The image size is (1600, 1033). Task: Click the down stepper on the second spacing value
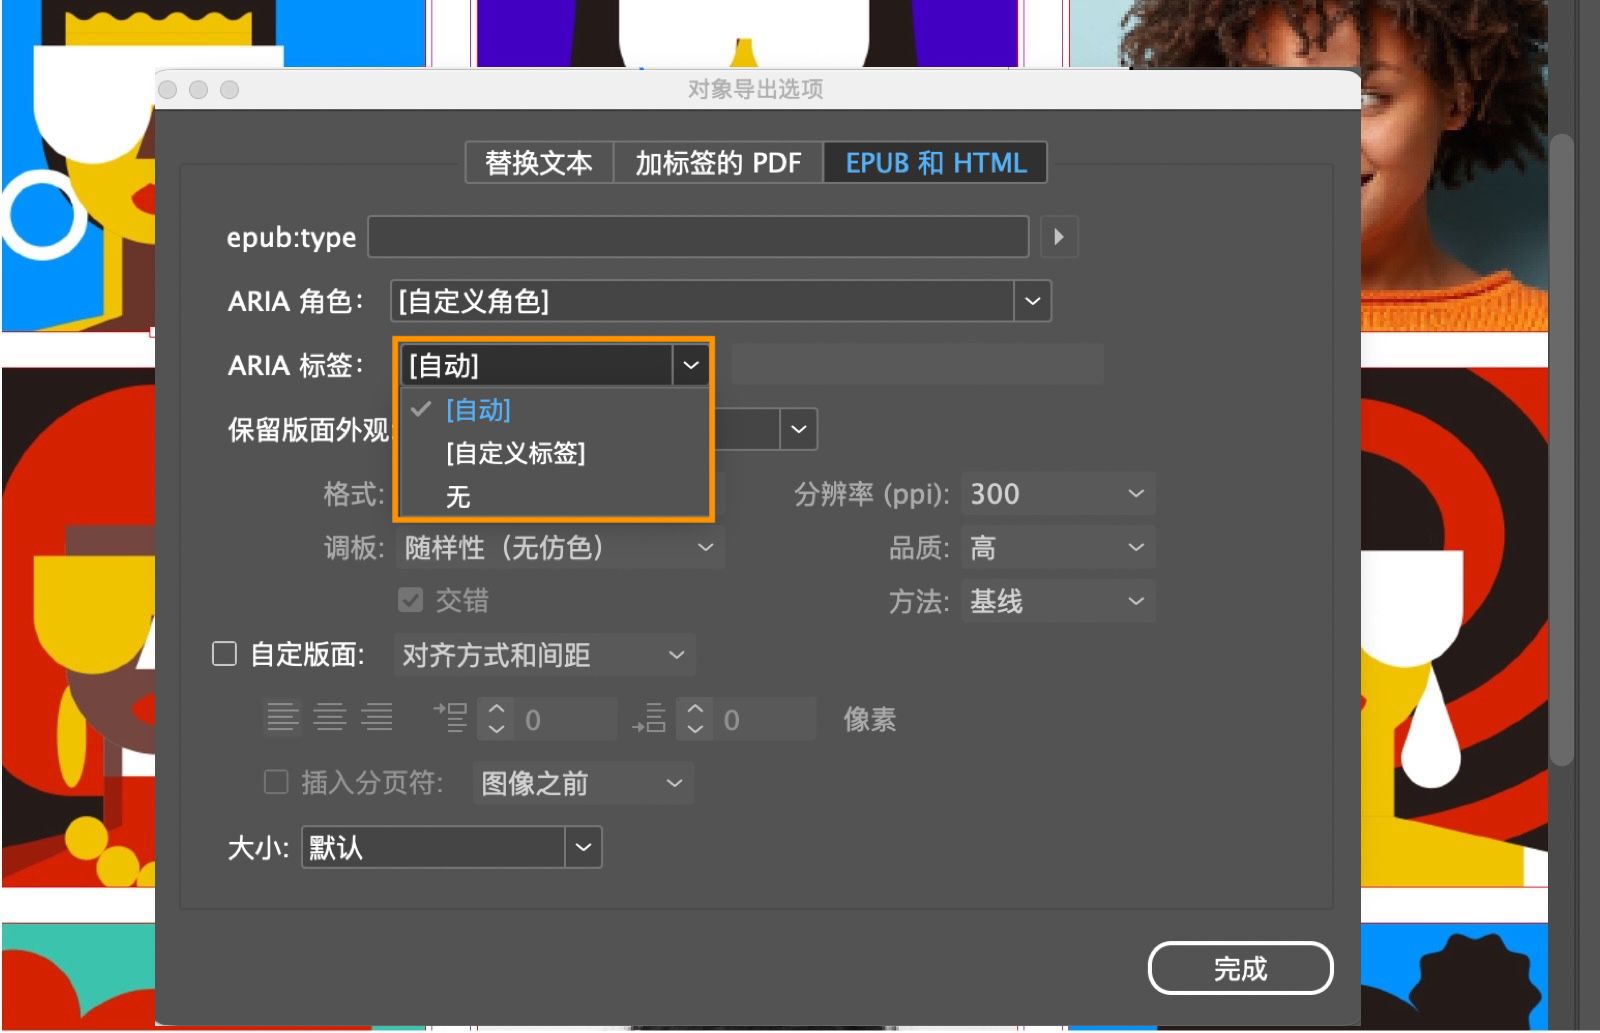(x=694, y=728)
